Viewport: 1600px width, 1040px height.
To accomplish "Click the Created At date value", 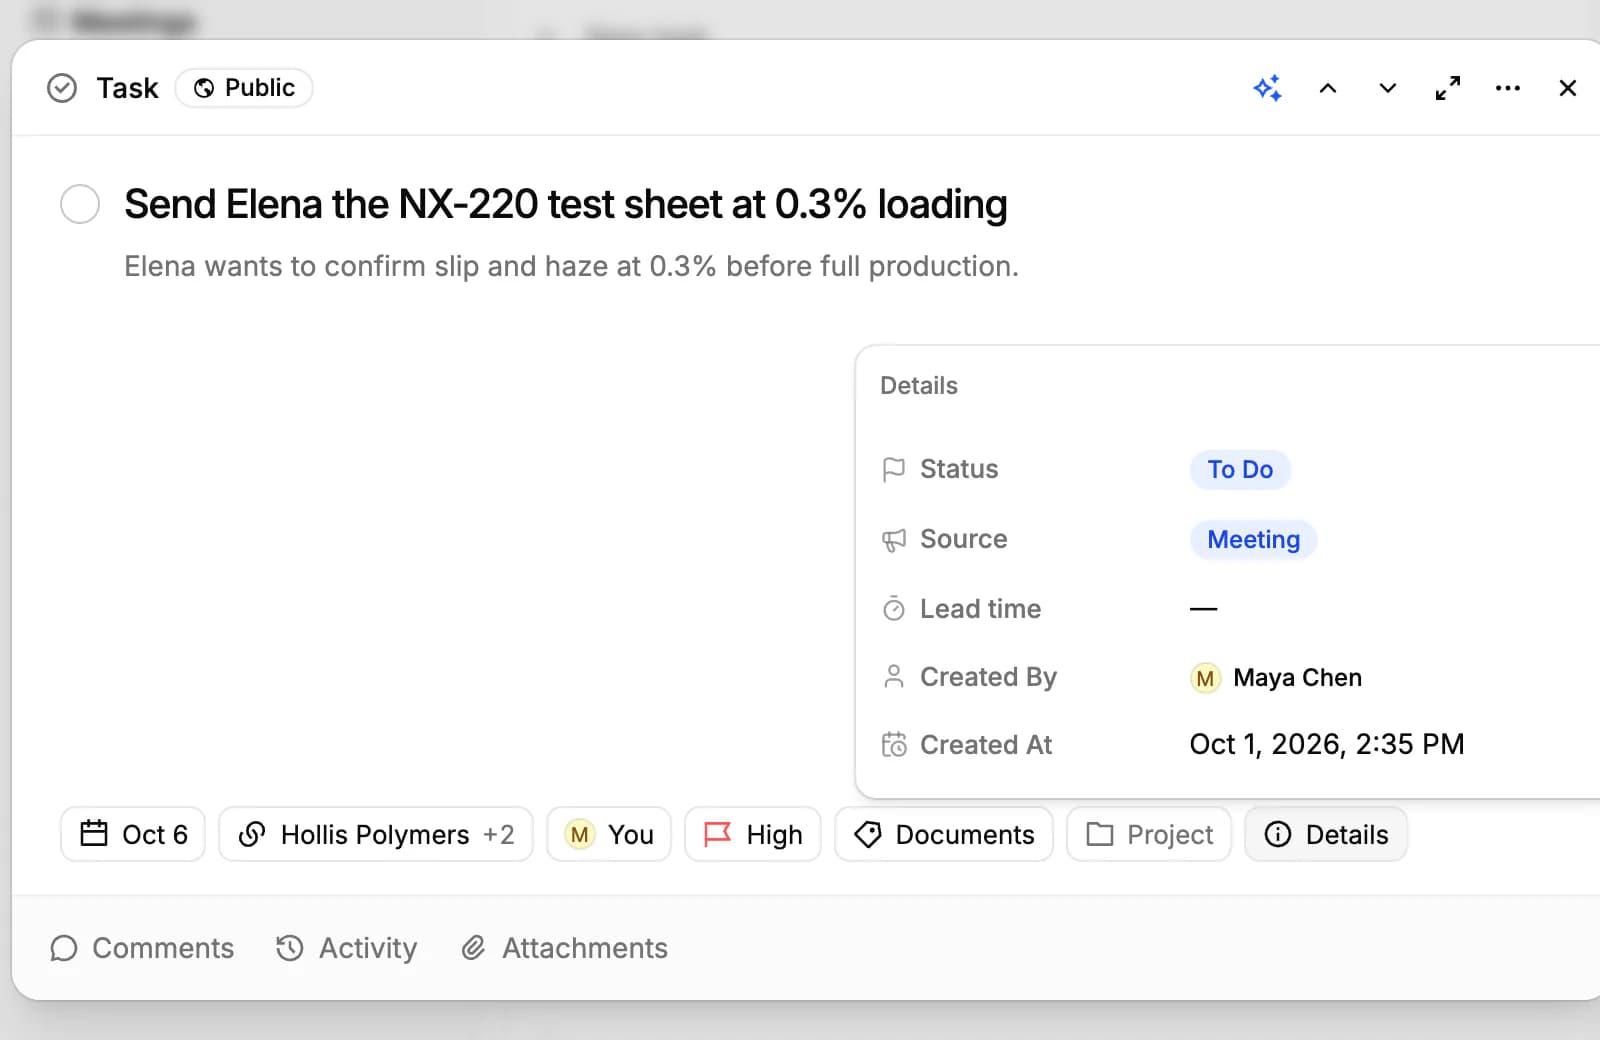I will tap(1327, 745).
